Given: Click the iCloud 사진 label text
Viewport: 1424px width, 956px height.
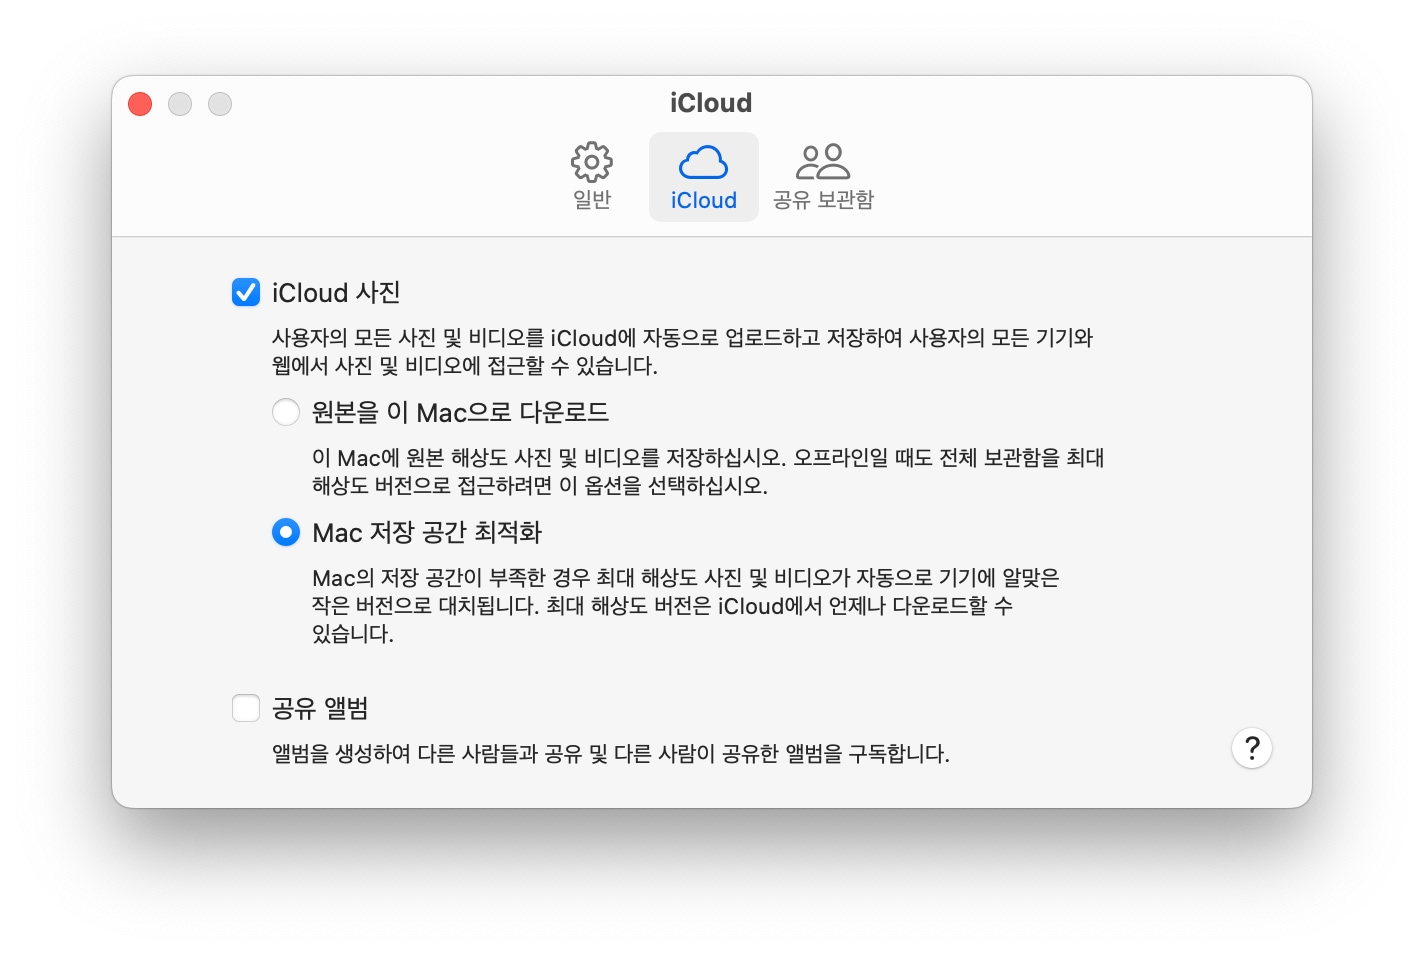Looking at the screenshot, I should click(336, 293).
